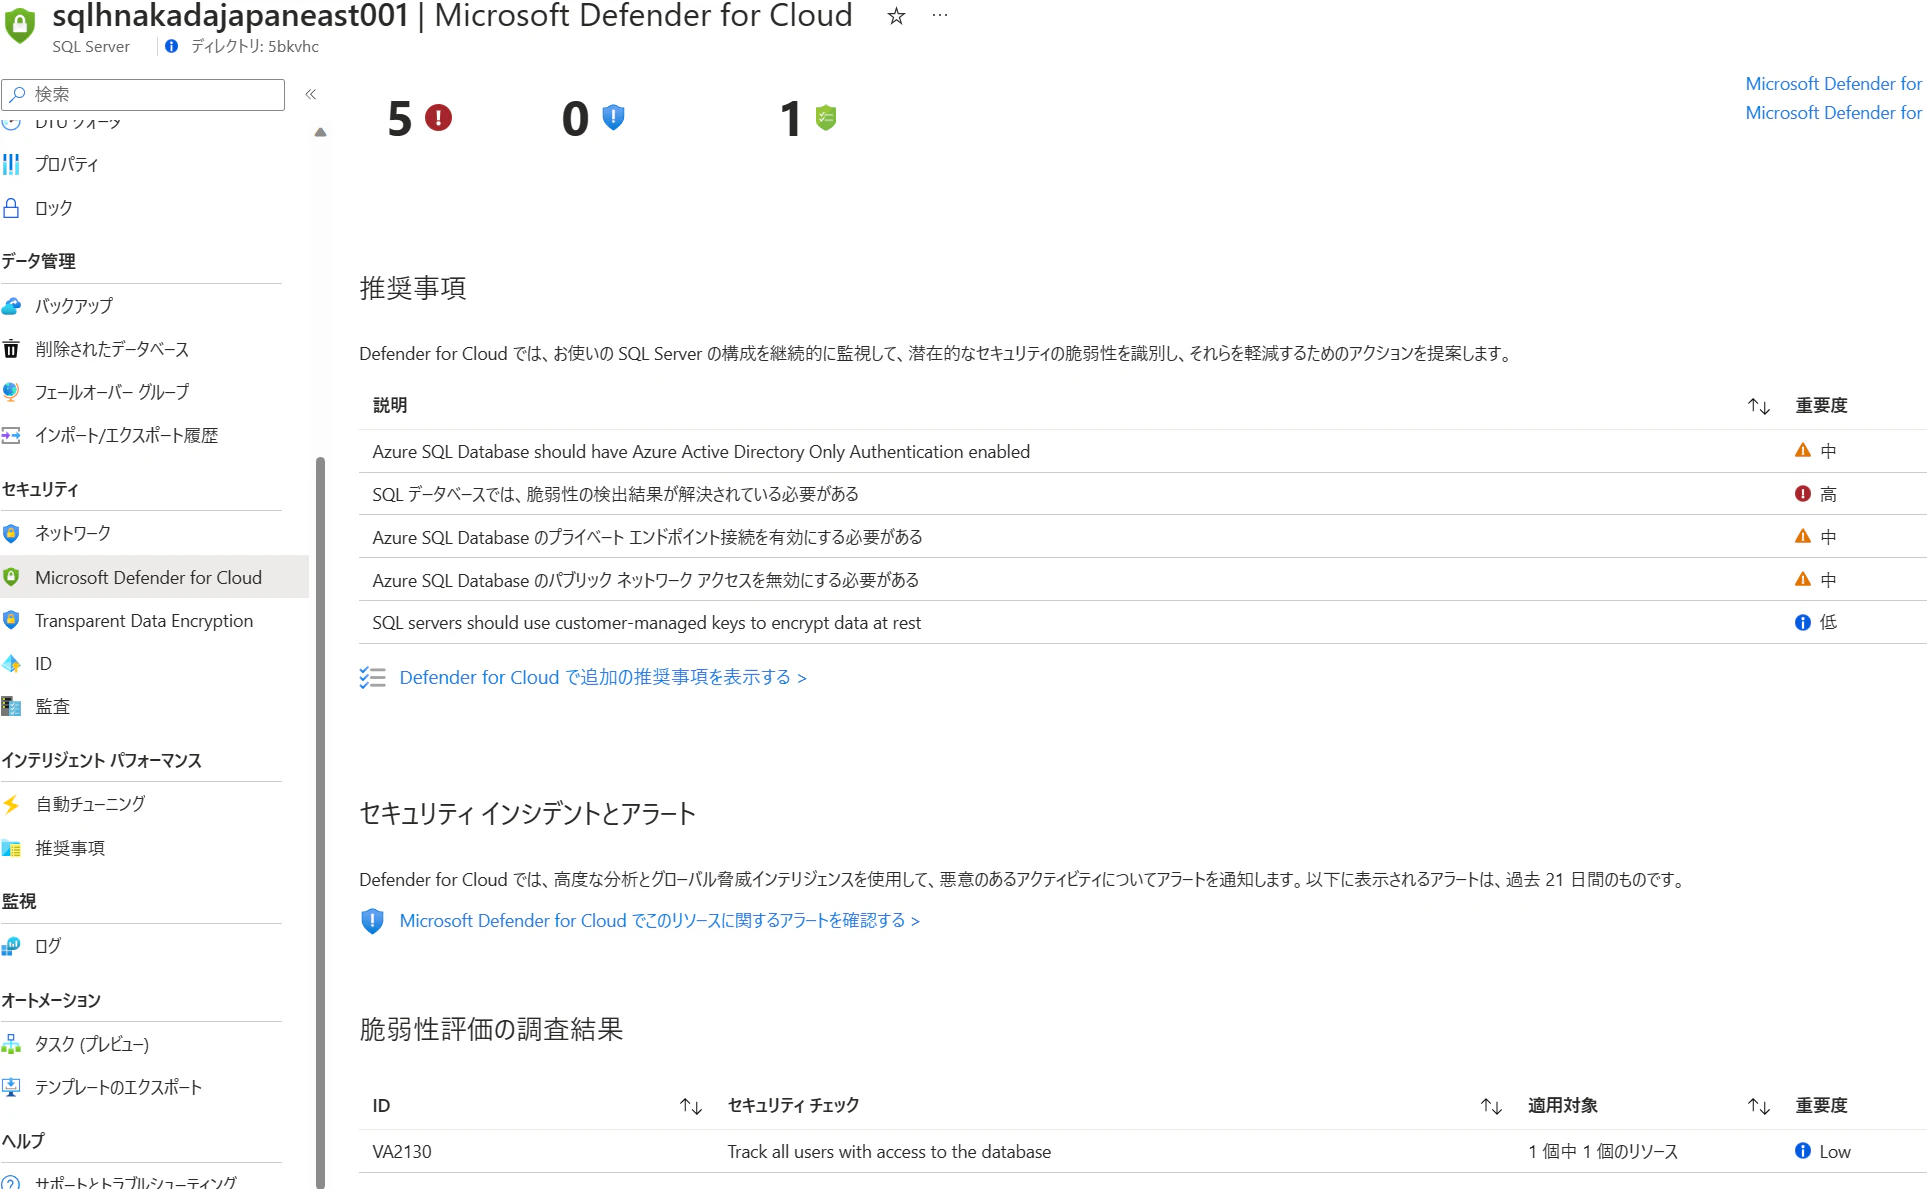1927x1189 pixels.
Task: Click the blue shield icon beside count 0
Action: 613,118
